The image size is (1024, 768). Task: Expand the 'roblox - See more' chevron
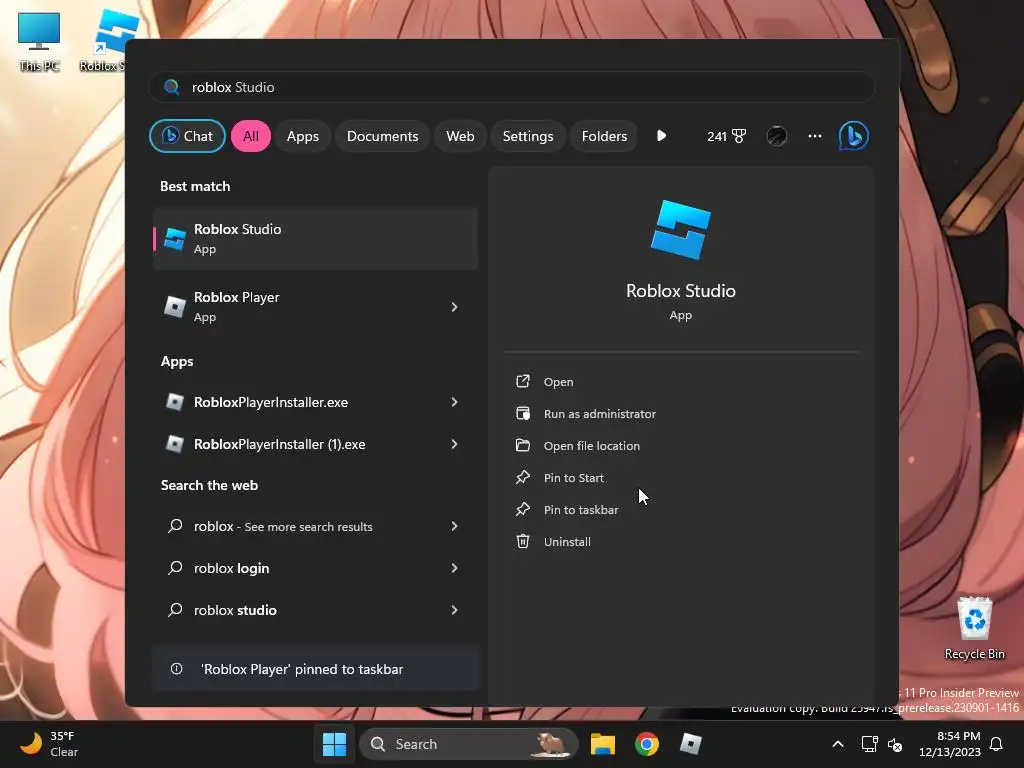455,526
